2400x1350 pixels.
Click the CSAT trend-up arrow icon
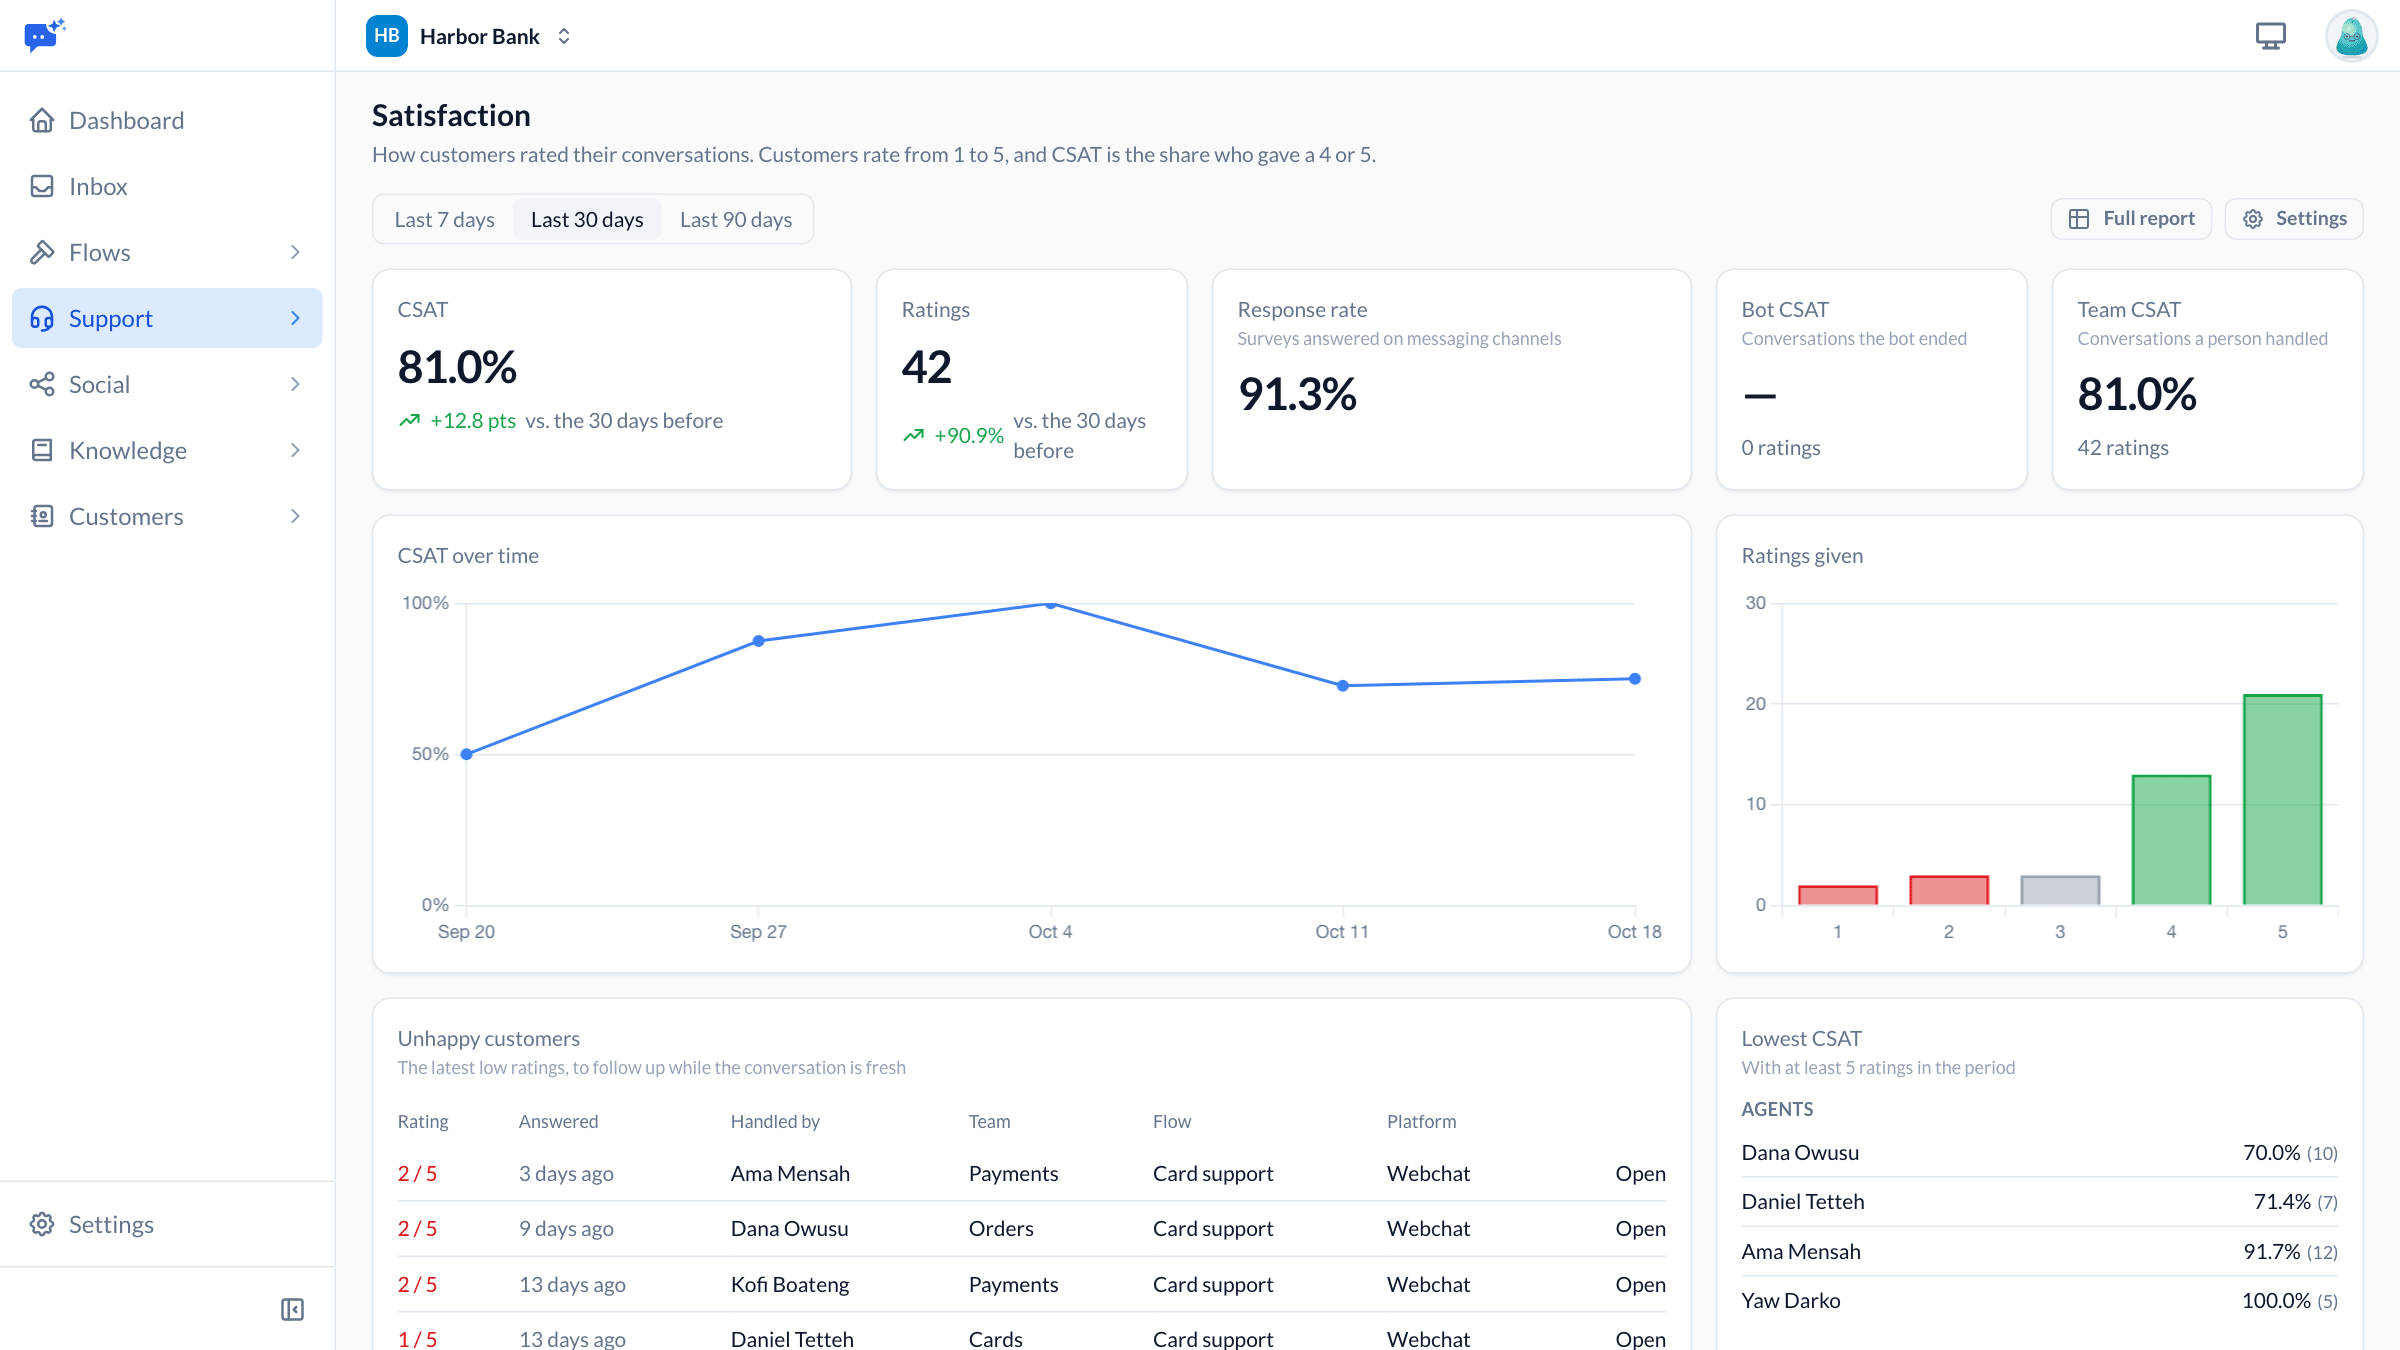pos(410,421)
